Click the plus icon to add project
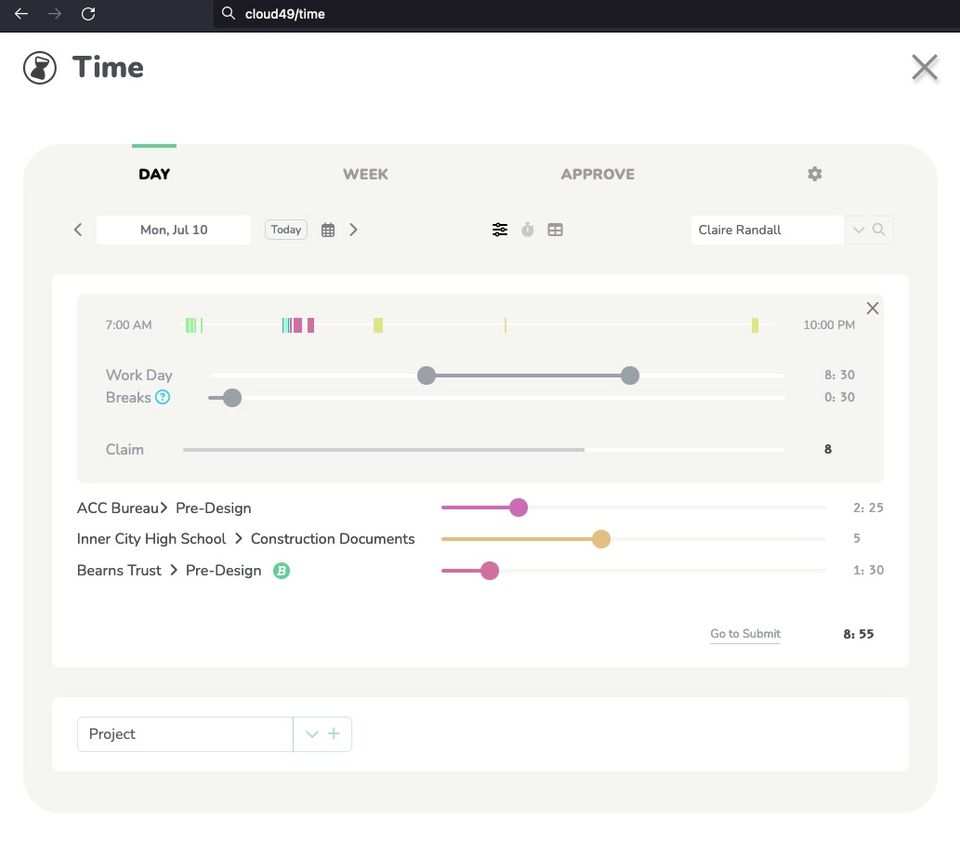This screenshot has width=960, height=844. pos(334,734)
